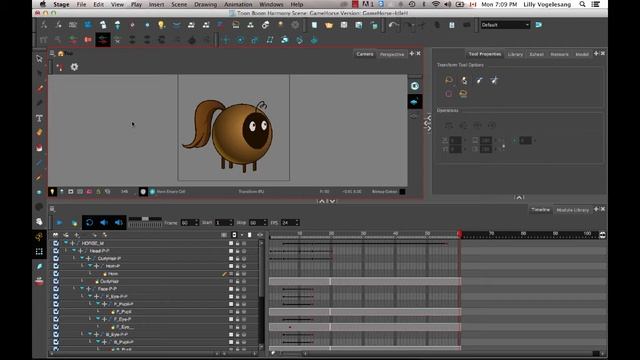Collapse the B_Pupil-P layer
The height and width of the screenshot is (360, 640).
point(98,342)
